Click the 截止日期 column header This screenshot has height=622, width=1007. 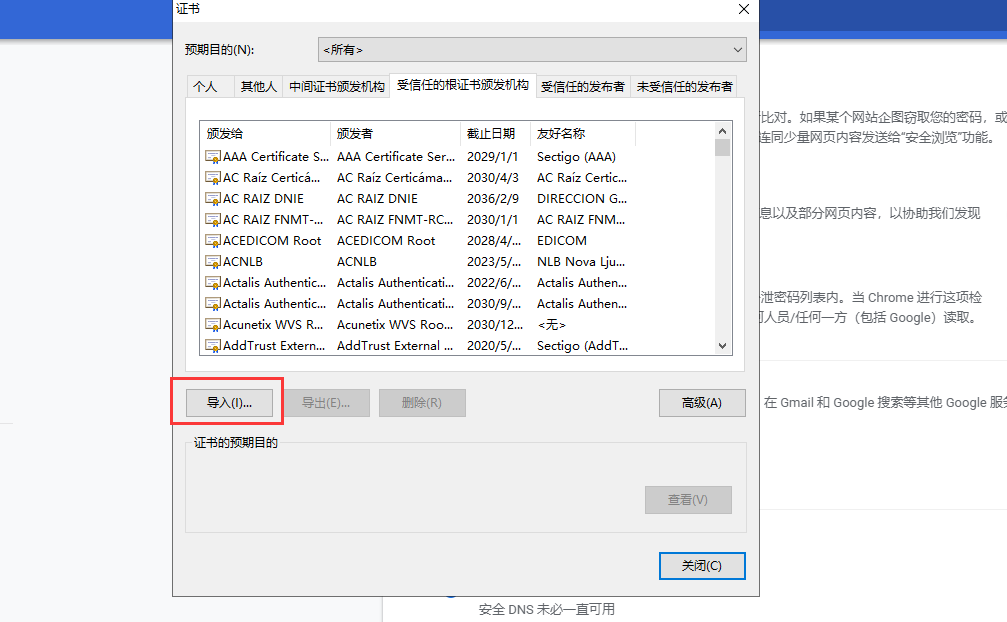(x=494, y=133)
